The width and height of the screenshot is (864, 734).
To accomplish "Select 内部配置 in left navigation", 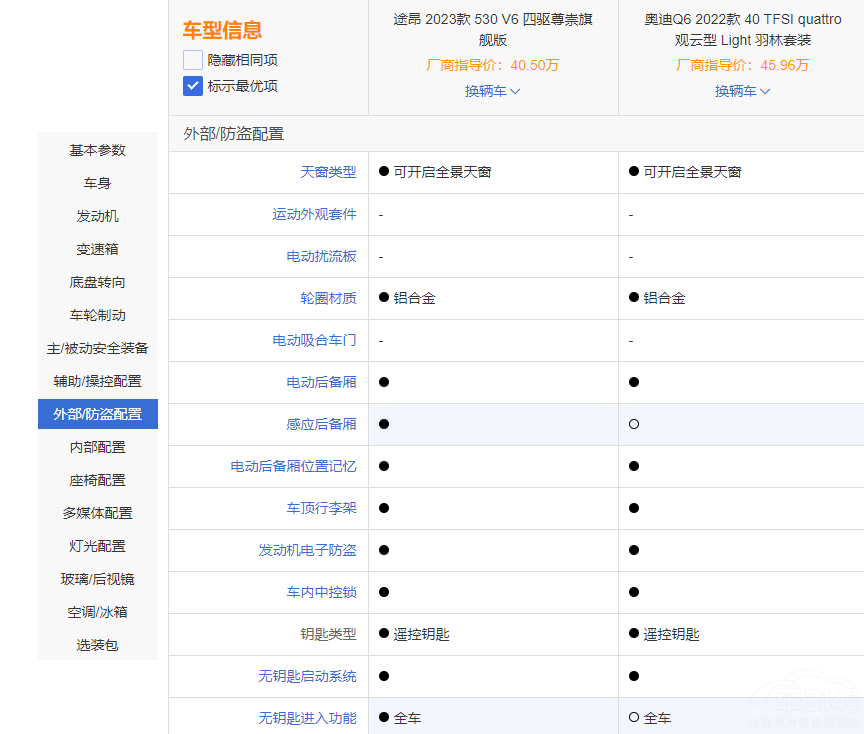I will (x=98, y=447).
